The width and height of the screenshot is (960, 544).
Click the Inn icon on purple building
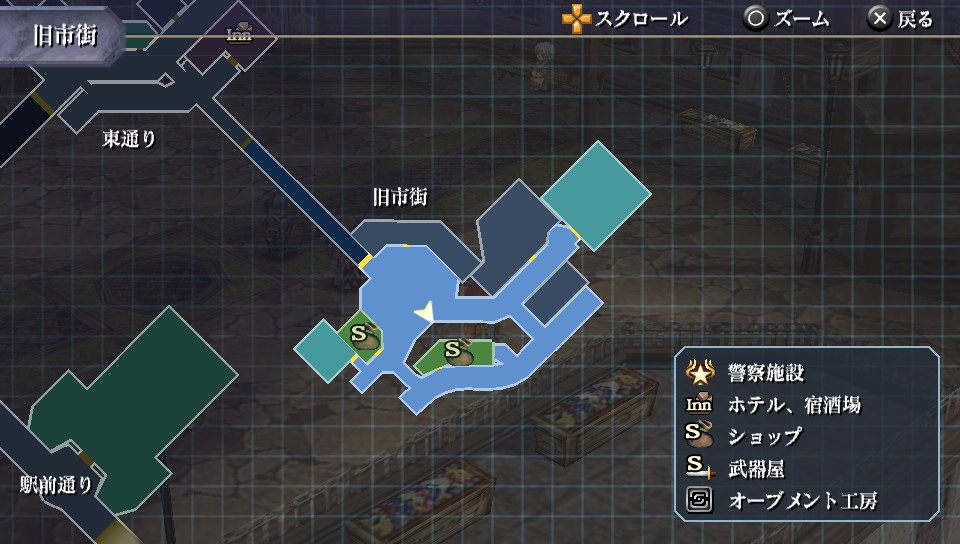point(239,32)
